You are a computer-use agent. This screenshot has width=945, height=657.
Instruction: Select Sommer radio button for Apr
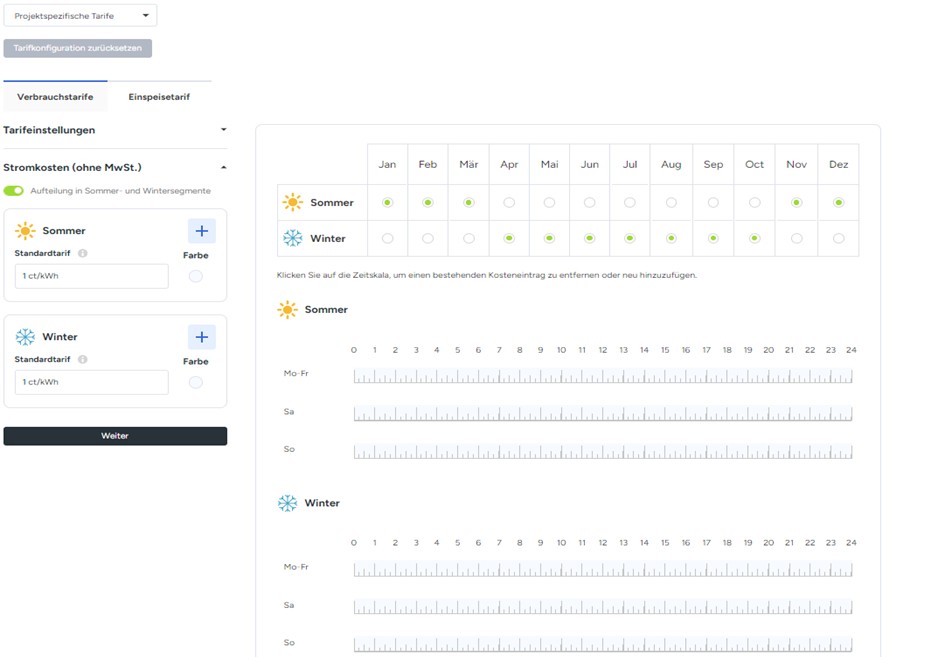[509, 203]
